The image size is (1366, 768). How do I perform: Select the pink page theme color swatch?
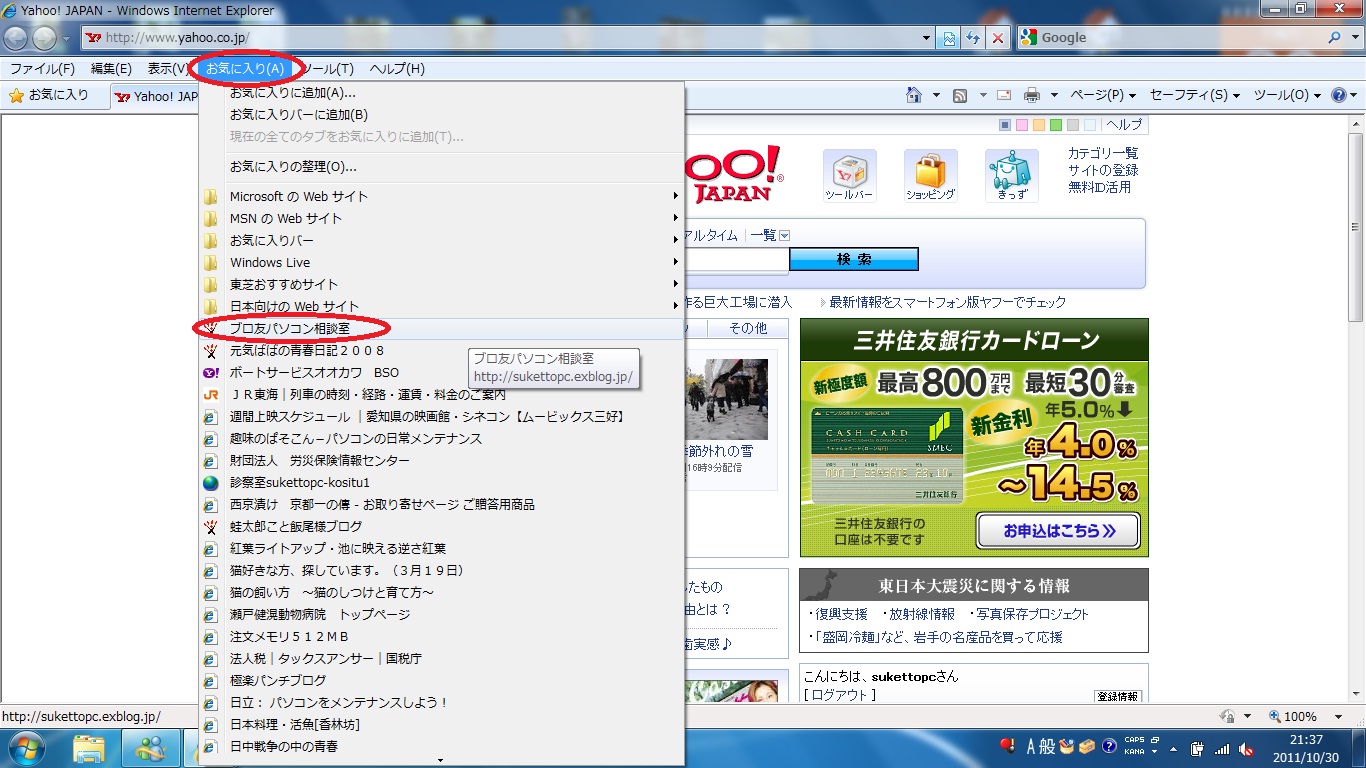point(1022,125)
